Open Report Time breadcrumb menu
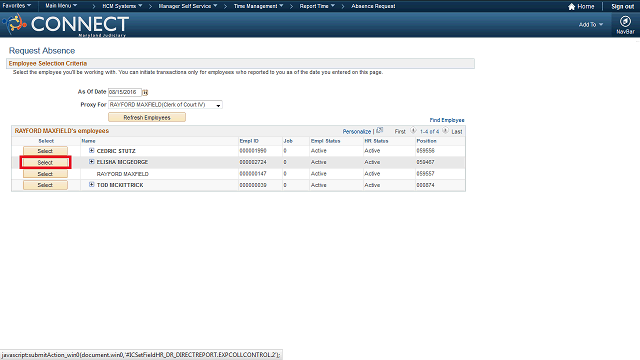 pos(317,6)
